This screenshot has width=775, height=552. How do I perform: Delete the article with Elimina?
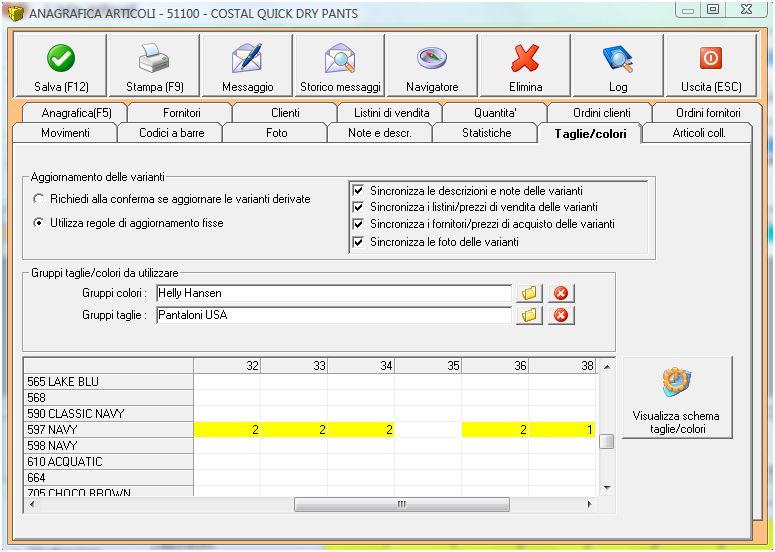tap(525, 65)
